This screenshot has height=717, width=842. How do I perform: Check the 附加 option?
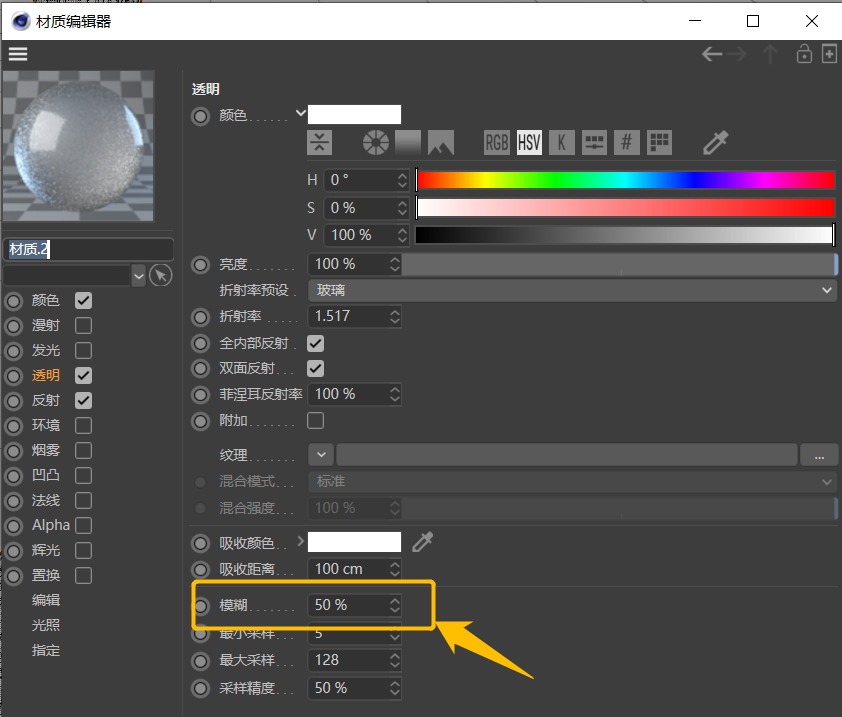[315, 421]
